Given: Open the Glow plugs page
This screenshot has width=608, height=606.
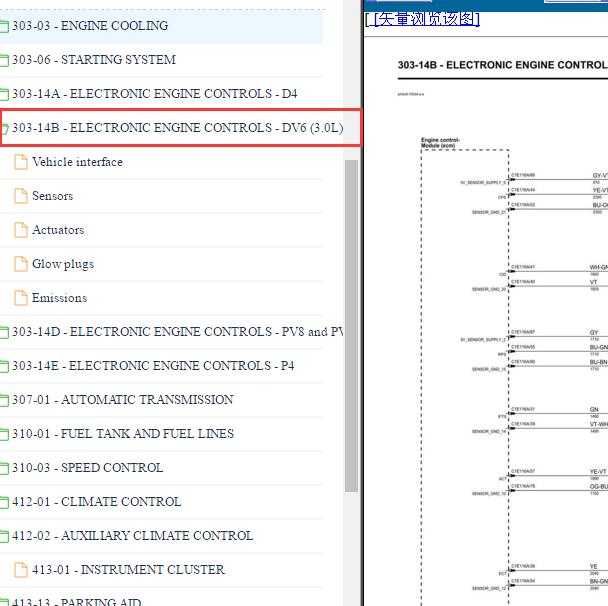Looking at the screenshot, I should pos(63,264).
